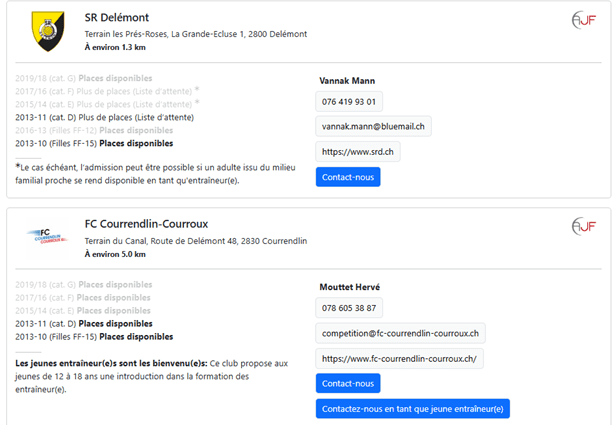Click Courrendlin 2013-11 (cat. D) Places disponibles row

click(x=84, y=324)
